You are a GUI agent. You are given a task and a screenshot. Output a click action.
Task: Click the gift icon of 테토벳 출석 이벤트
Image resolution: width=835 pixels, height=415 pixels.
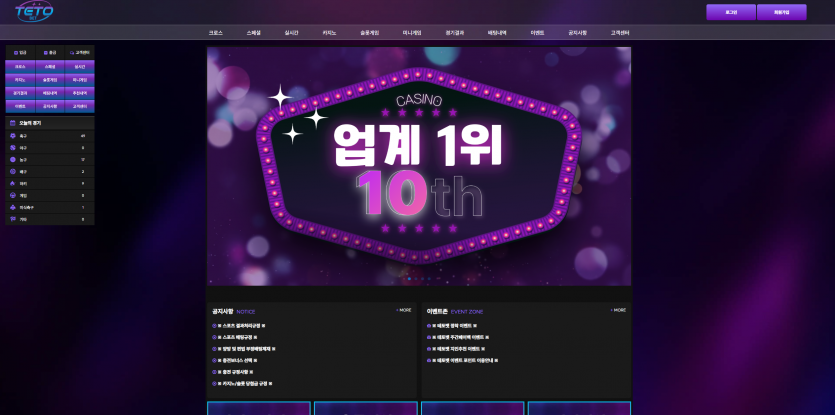pyautogui.click(x=429, y=326)
